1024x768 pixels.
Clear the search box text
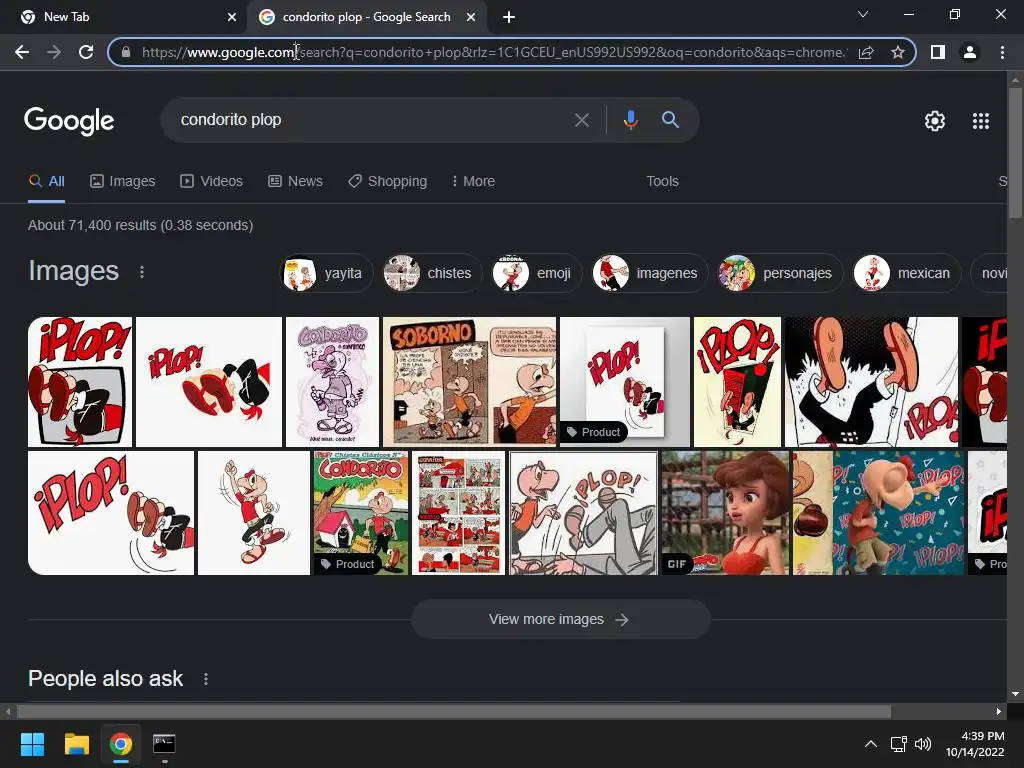(x=582, y=120)
